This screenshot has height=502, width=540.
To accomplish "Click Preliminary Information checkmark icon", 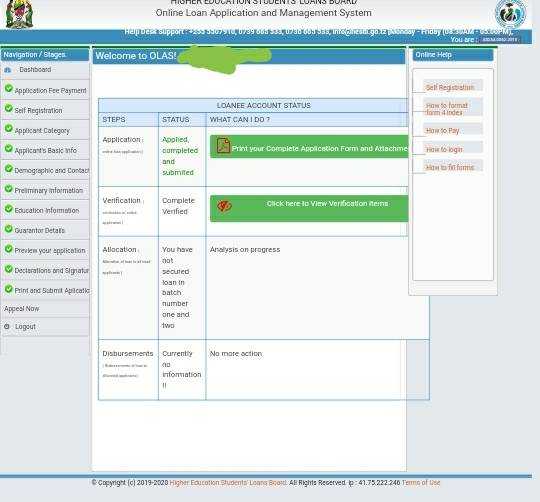I will pyautogui.click(x=9, y=188).
